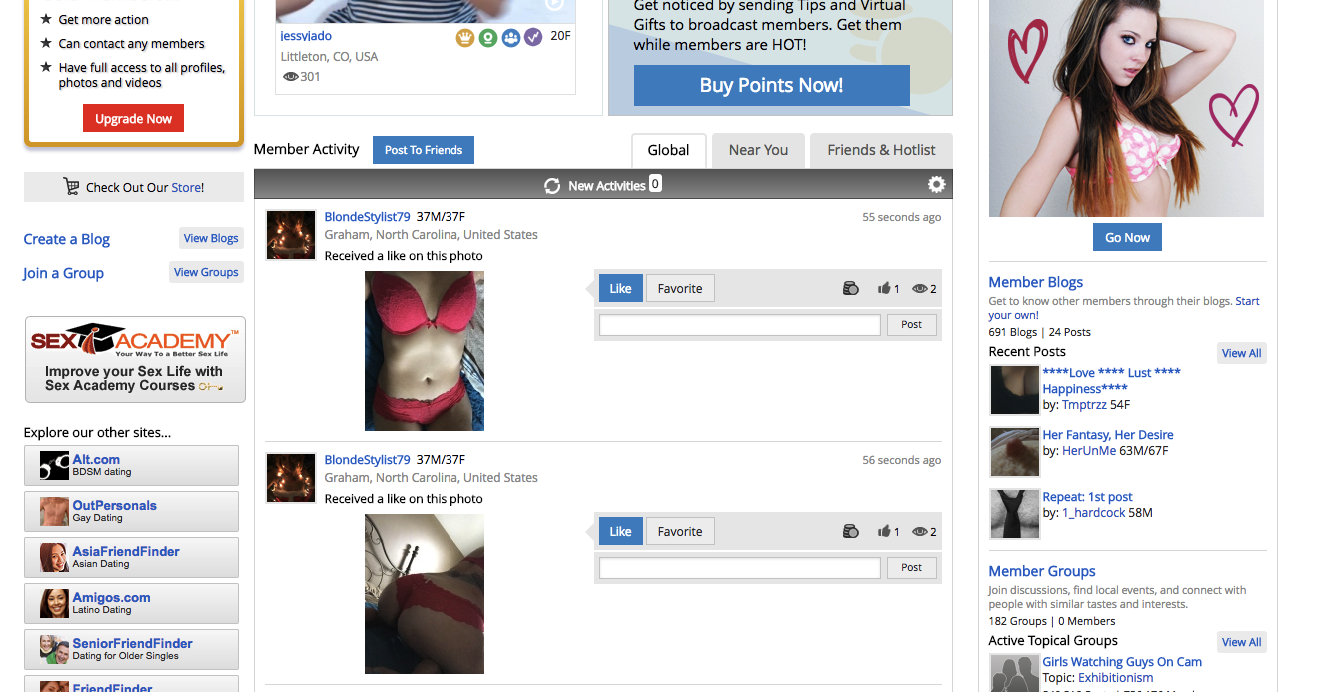
Task: Click the gold crown badge on jessyjado
Action: tap(464, 38)
